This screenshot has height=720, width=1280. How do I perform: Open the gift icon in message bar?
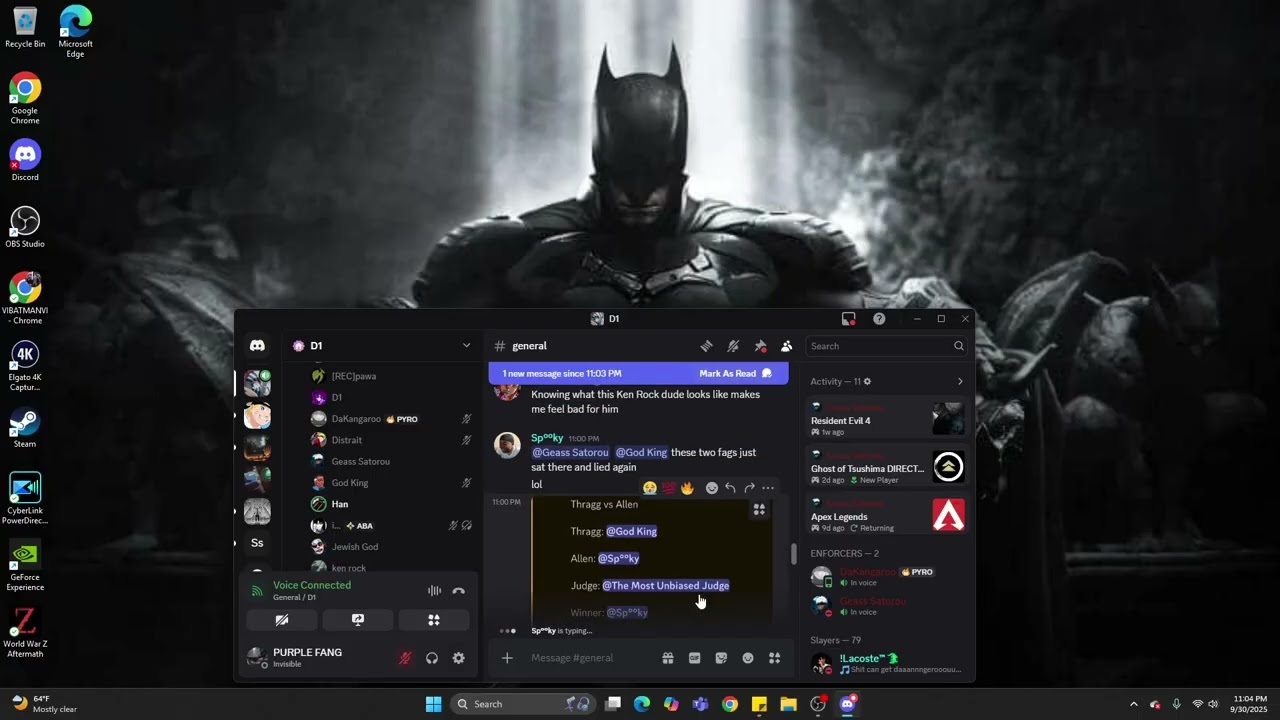667,658
